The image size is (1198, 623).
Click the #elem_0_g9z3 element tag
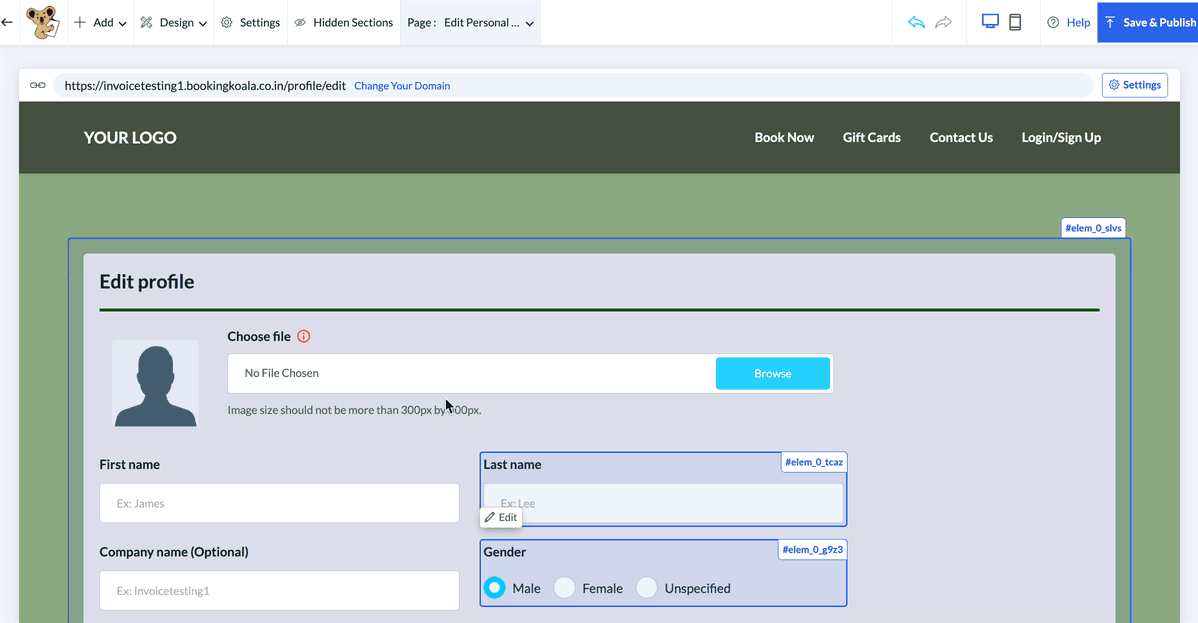click(x=812, y=550)
